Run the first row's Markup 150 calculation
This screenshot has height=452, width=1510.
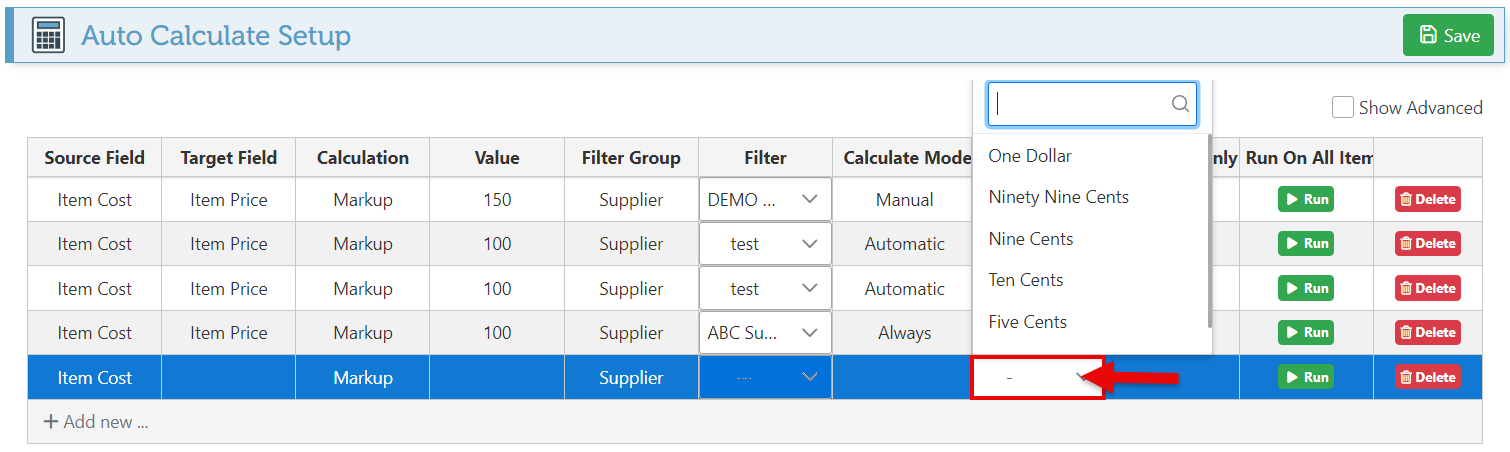coord(1305,199)
